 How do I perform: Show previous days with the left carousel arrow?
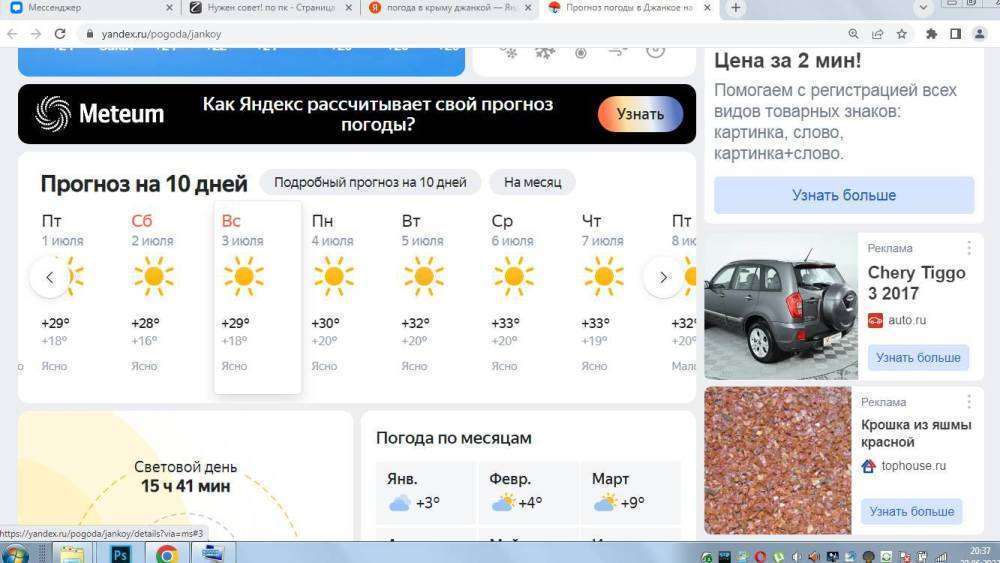tap(50, 277)
